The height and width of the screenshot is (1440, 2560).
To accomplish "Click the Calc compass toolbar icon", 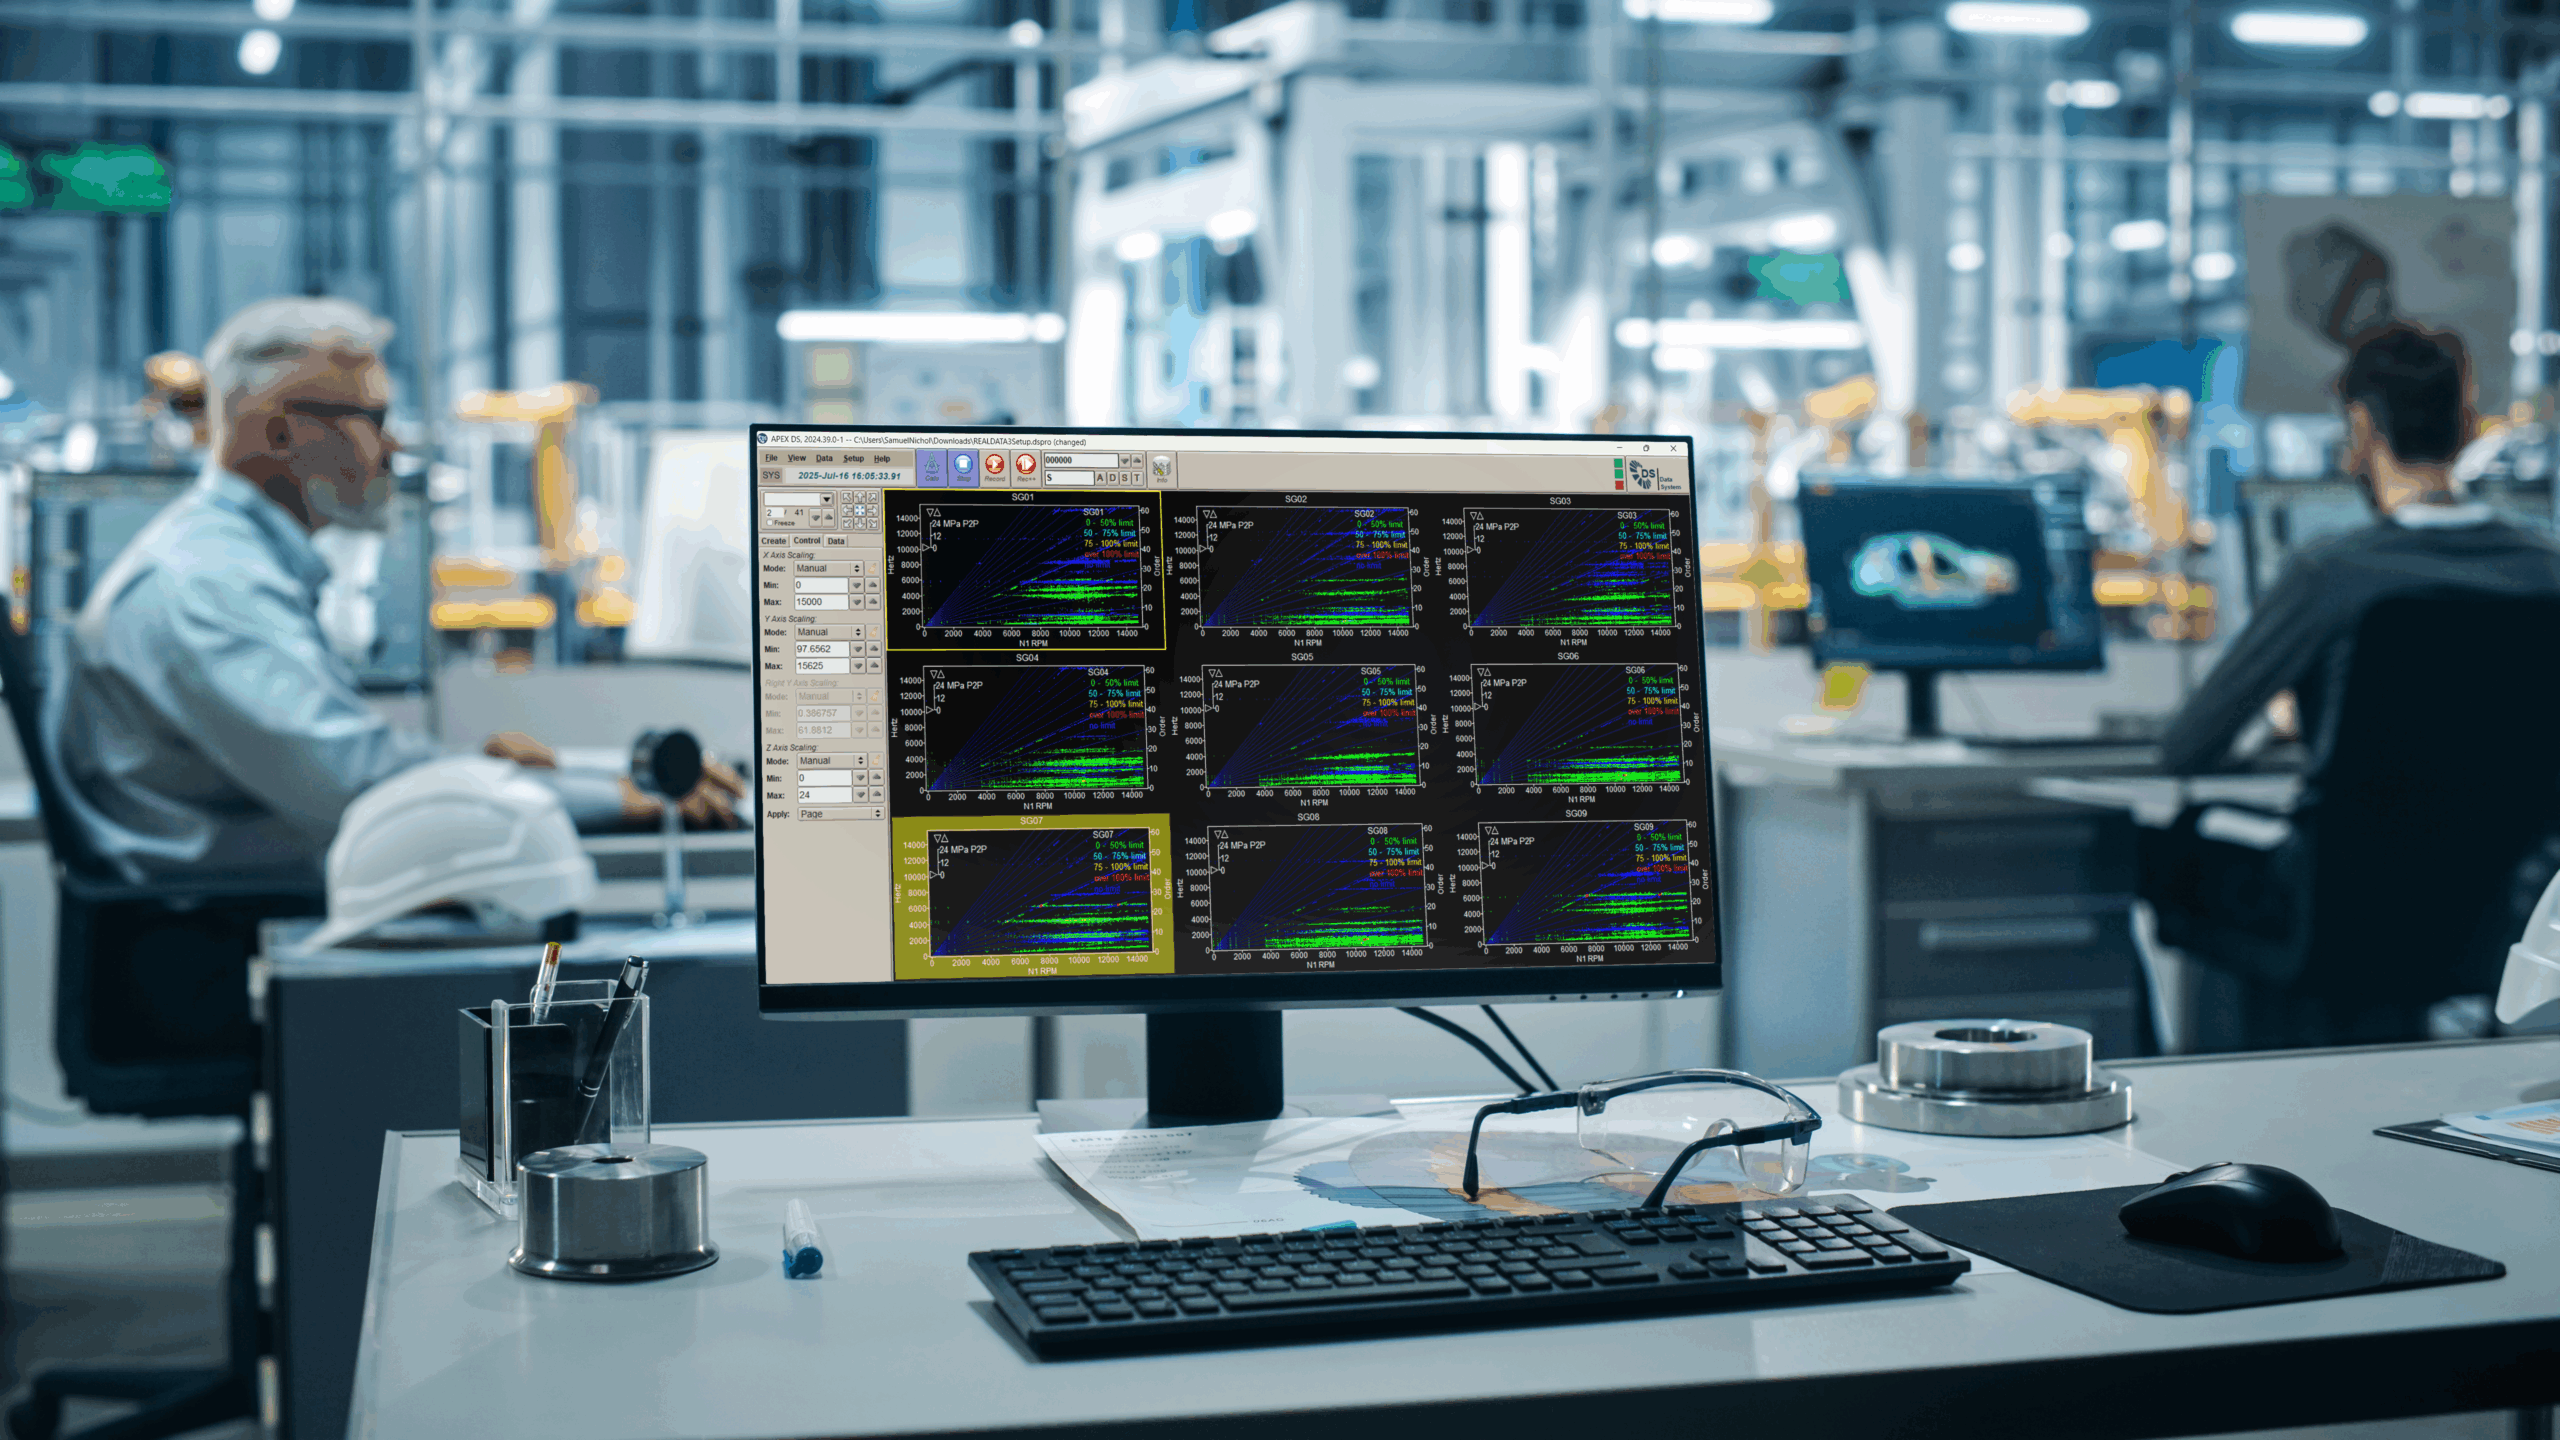I will point(931,466).
